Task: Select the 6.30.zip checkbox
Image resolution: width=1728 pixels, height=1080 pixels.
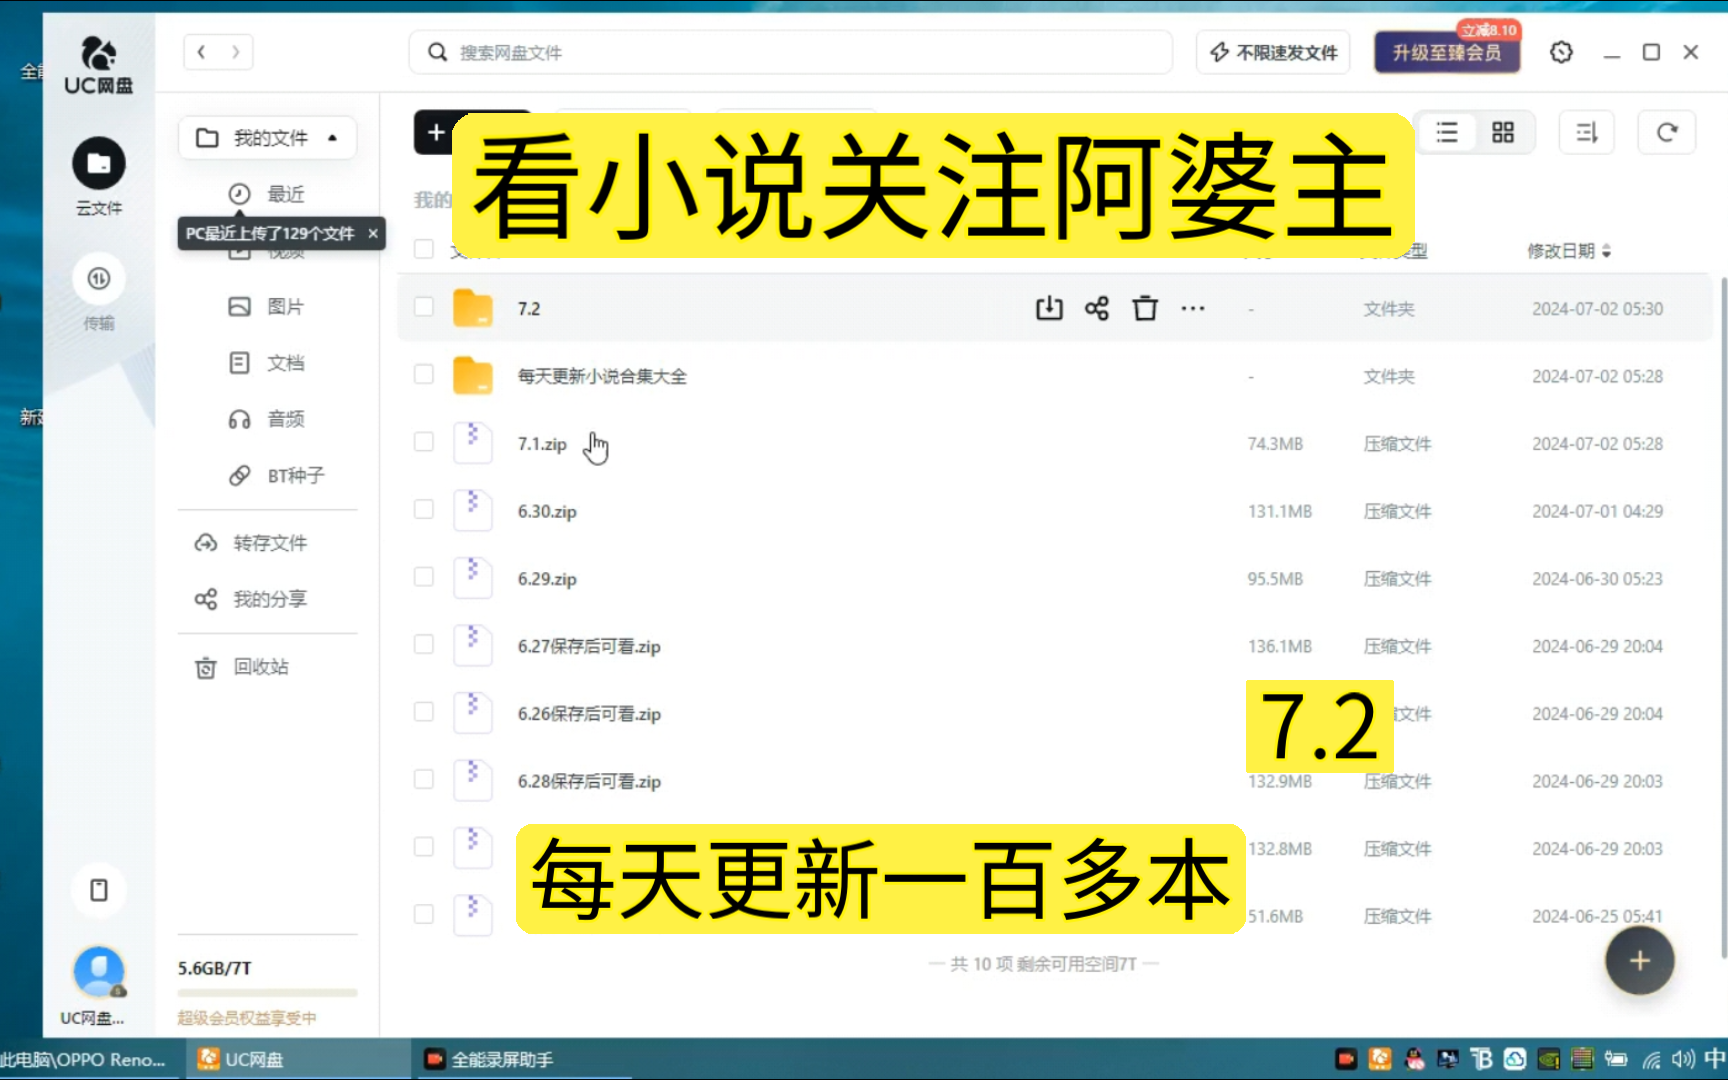Action: 424,510
